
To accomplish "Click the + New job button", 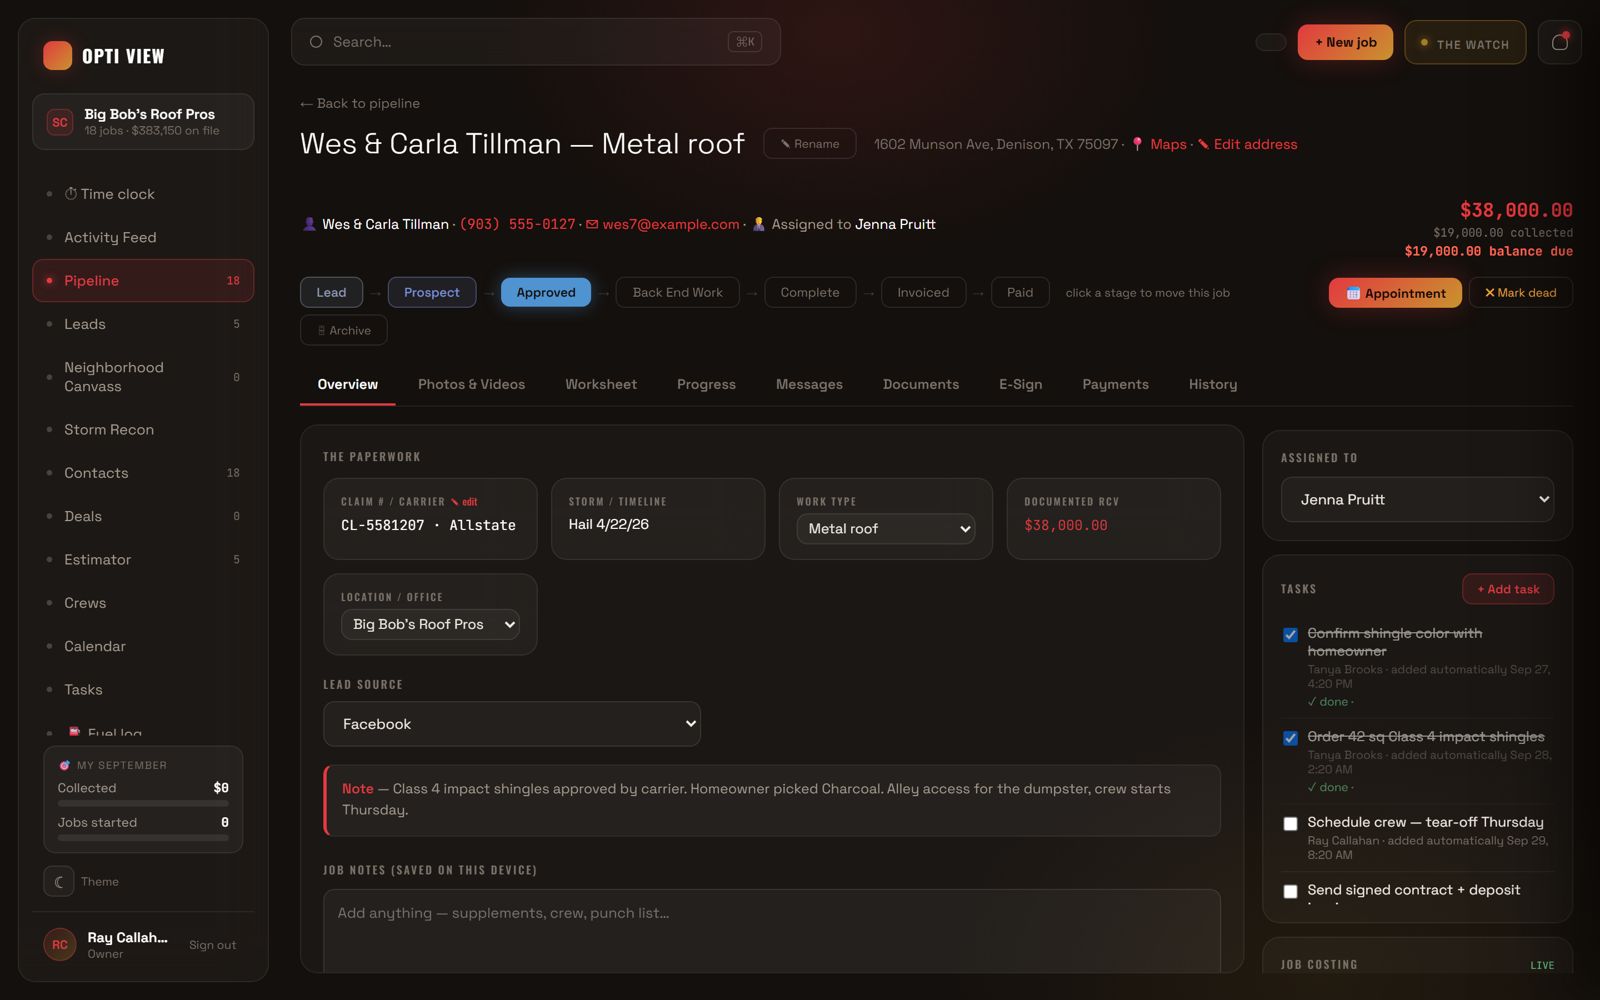I will click(x=1345, y=42).
